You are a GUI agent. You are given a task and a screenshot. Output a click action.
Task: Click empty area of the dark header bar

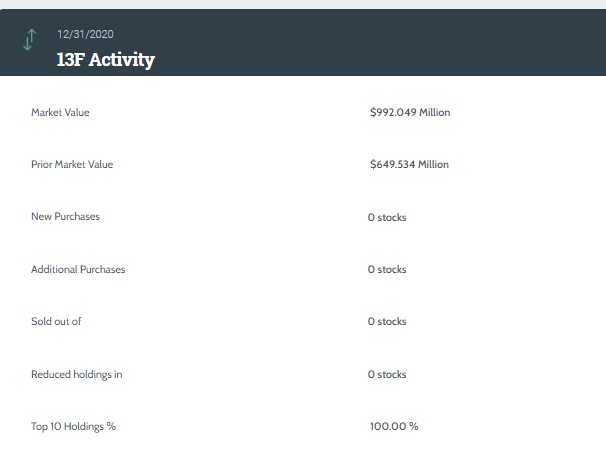(400, 45)
